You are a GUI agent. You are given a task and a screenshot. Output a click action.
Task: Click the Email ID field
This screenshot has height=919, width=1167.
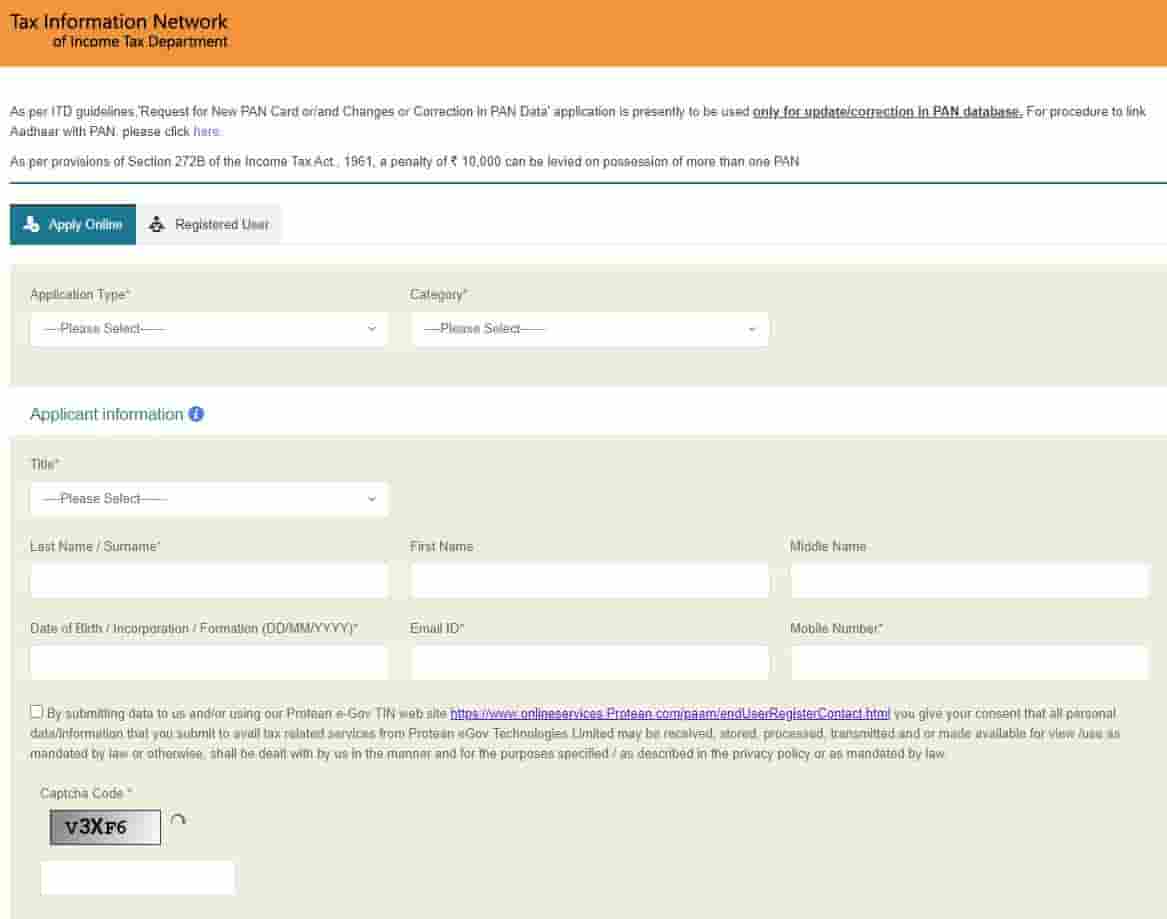(x=589, y=663)
